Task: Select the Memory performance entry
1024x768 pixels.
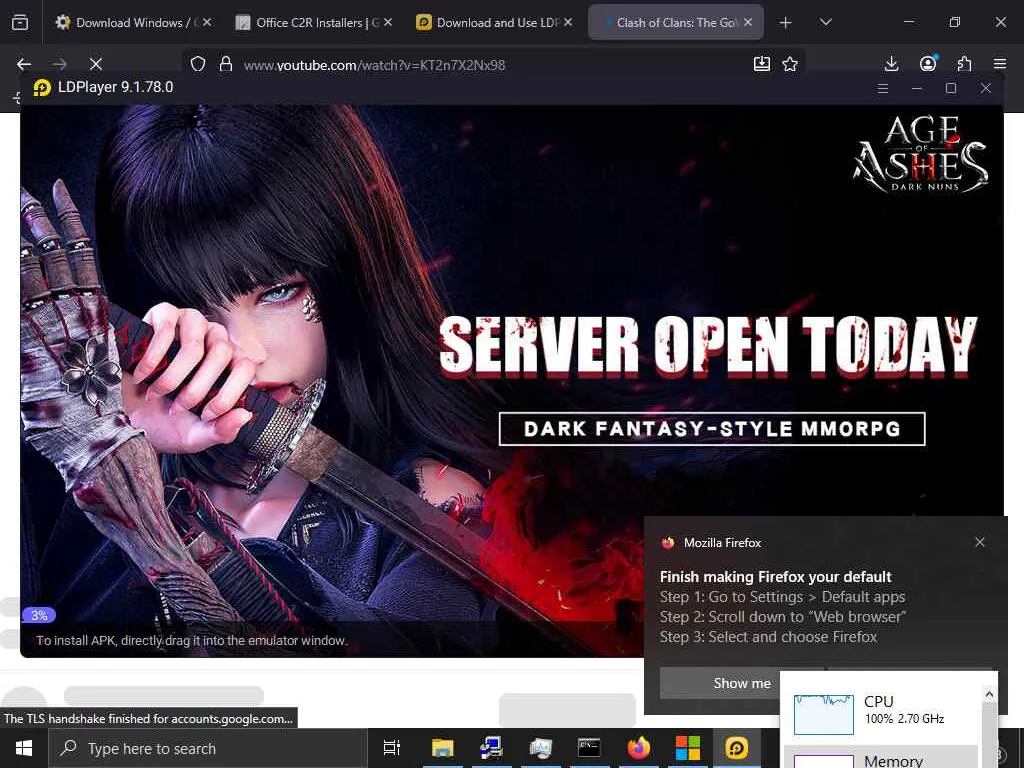Action: click(882, 758)
